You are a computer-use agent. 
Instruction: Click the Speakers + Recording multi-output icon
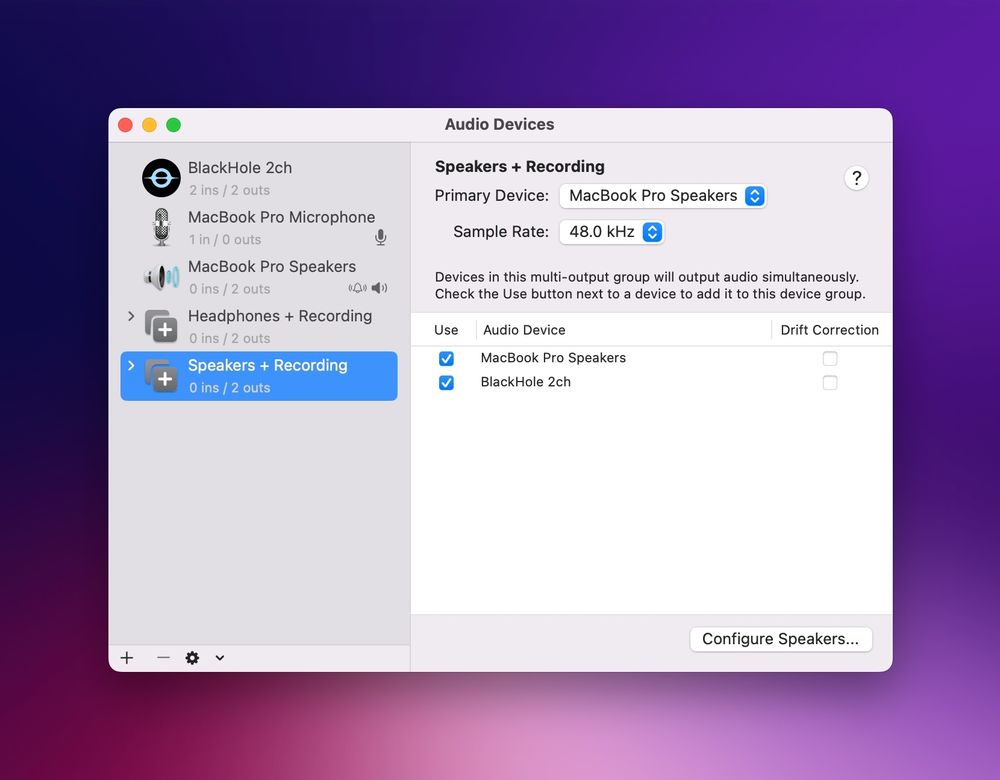pyautogui.click(x=161, y=376)
